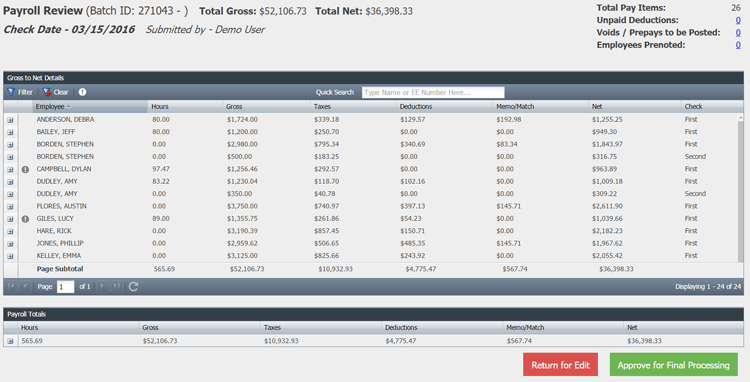Expand the Payroll Totals row
750x382 pixels.
coord(10,341)
